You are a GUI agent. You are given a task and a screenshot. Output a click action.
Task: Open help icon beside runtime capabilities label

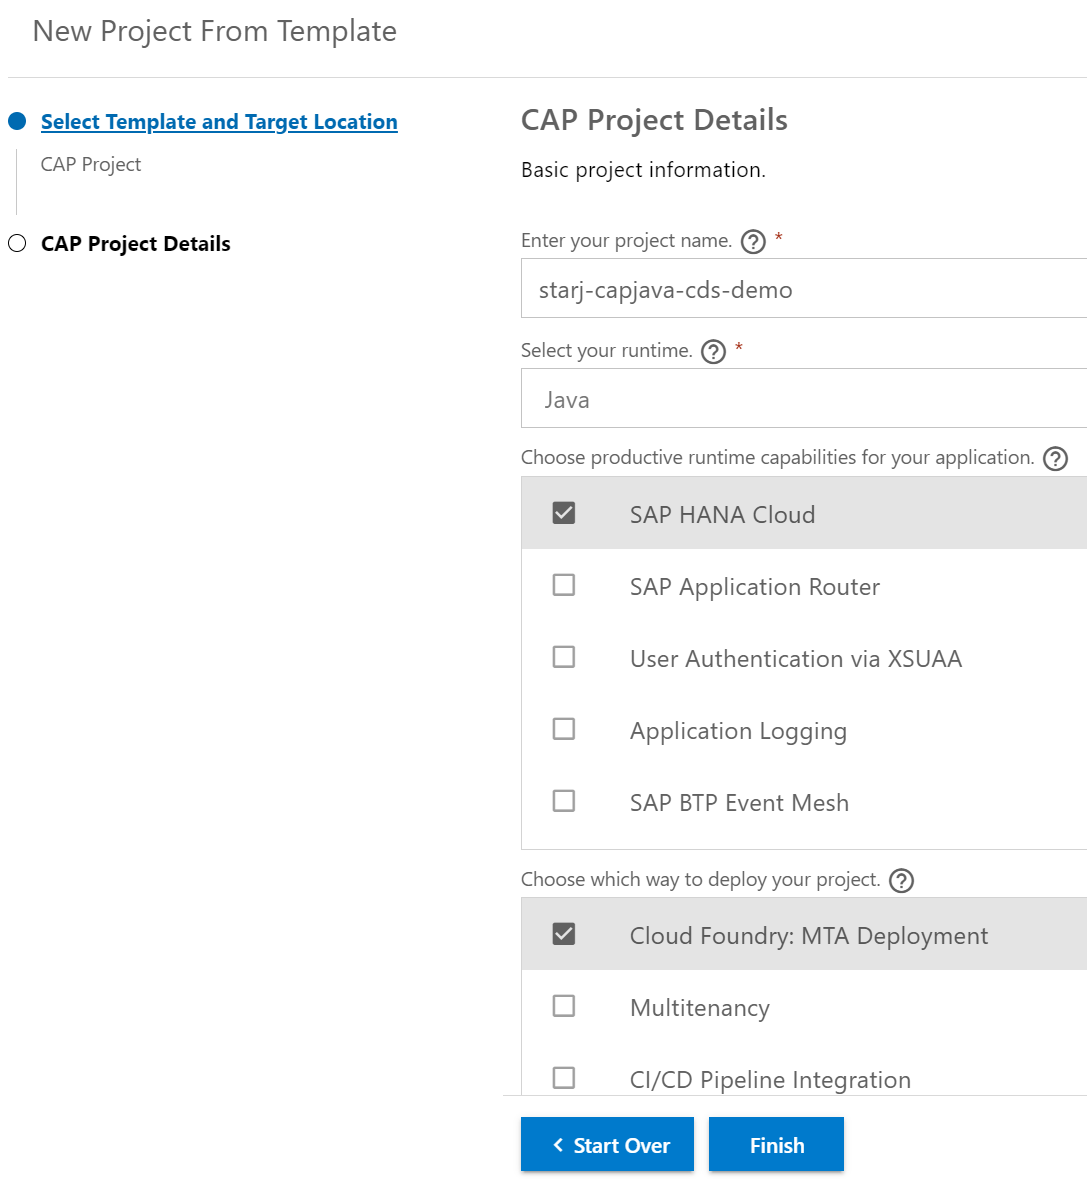(1055, 459)
